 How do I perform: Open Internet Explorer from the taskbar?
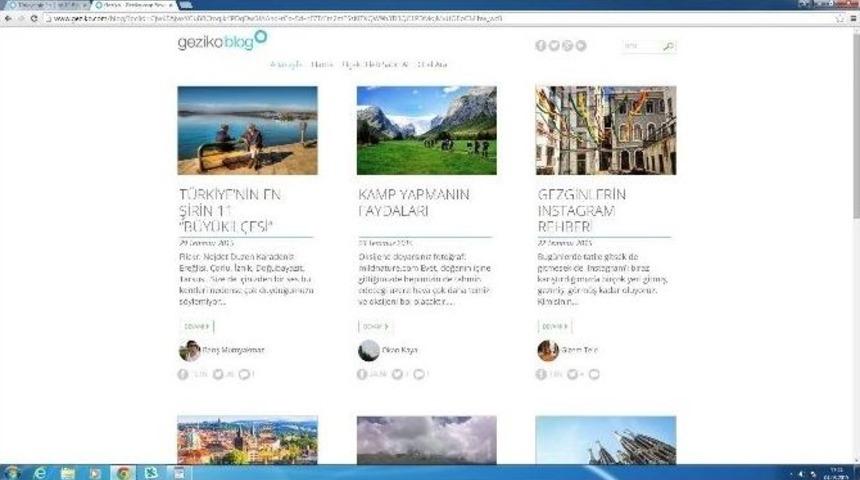click(x=40, y=472)
